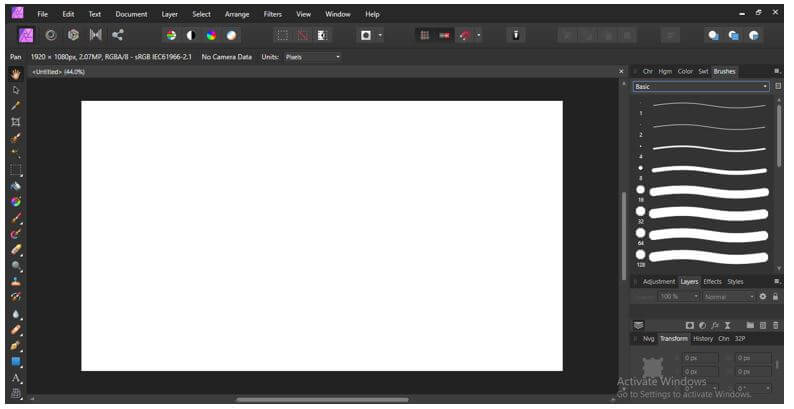Switch to the History tab

703,339
